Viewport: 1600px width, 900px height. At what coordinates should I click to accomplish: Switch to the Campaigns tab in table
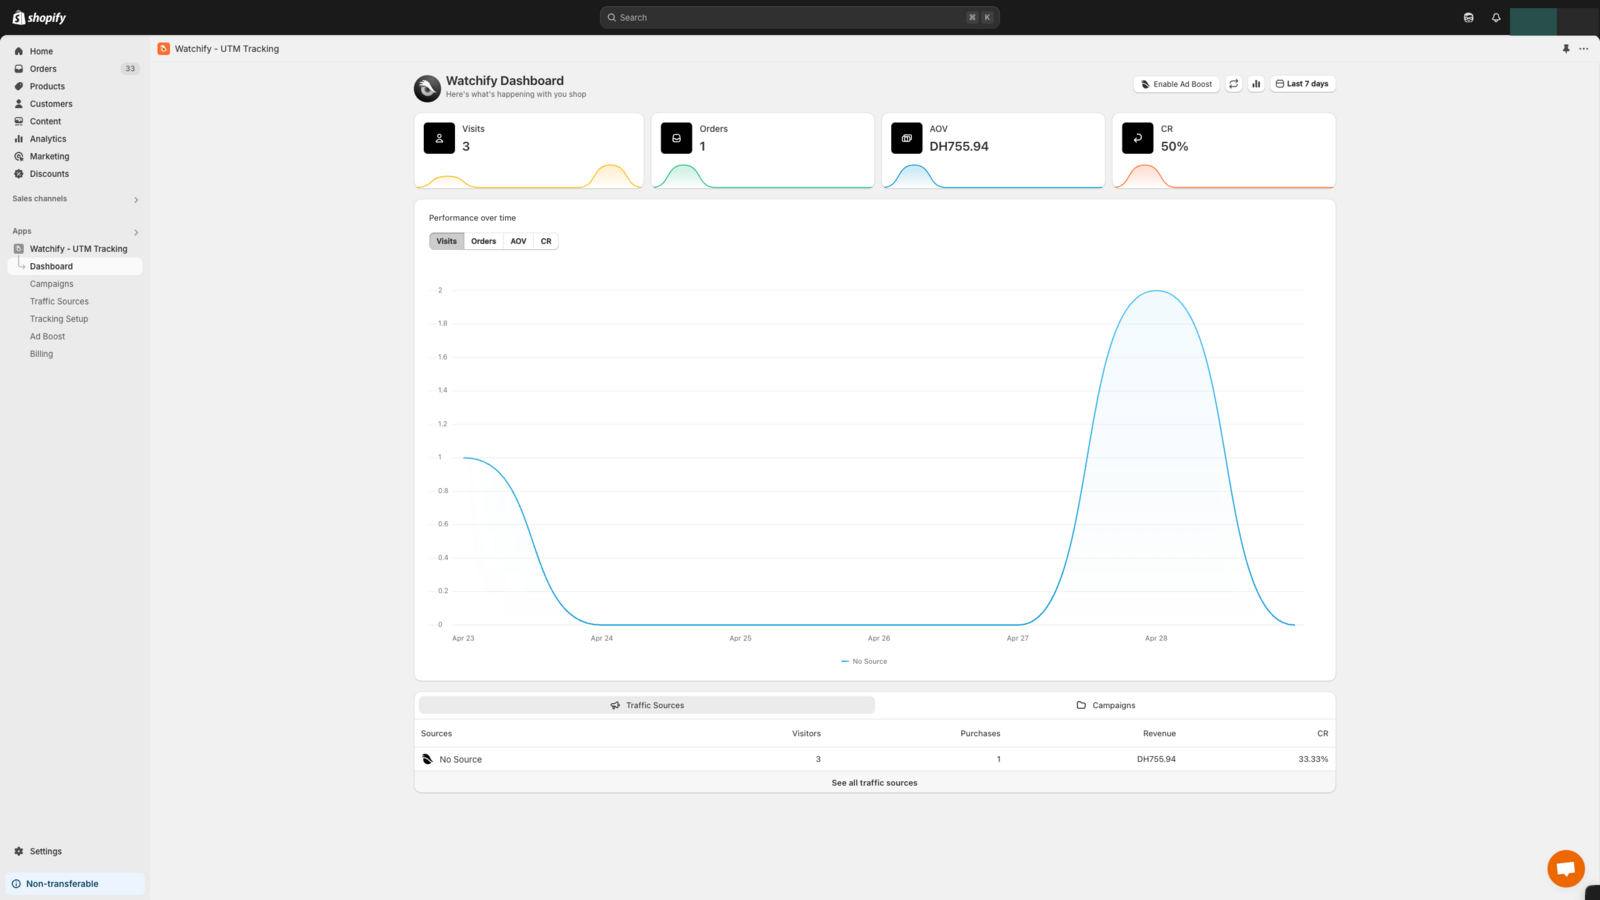[1105, 705]
